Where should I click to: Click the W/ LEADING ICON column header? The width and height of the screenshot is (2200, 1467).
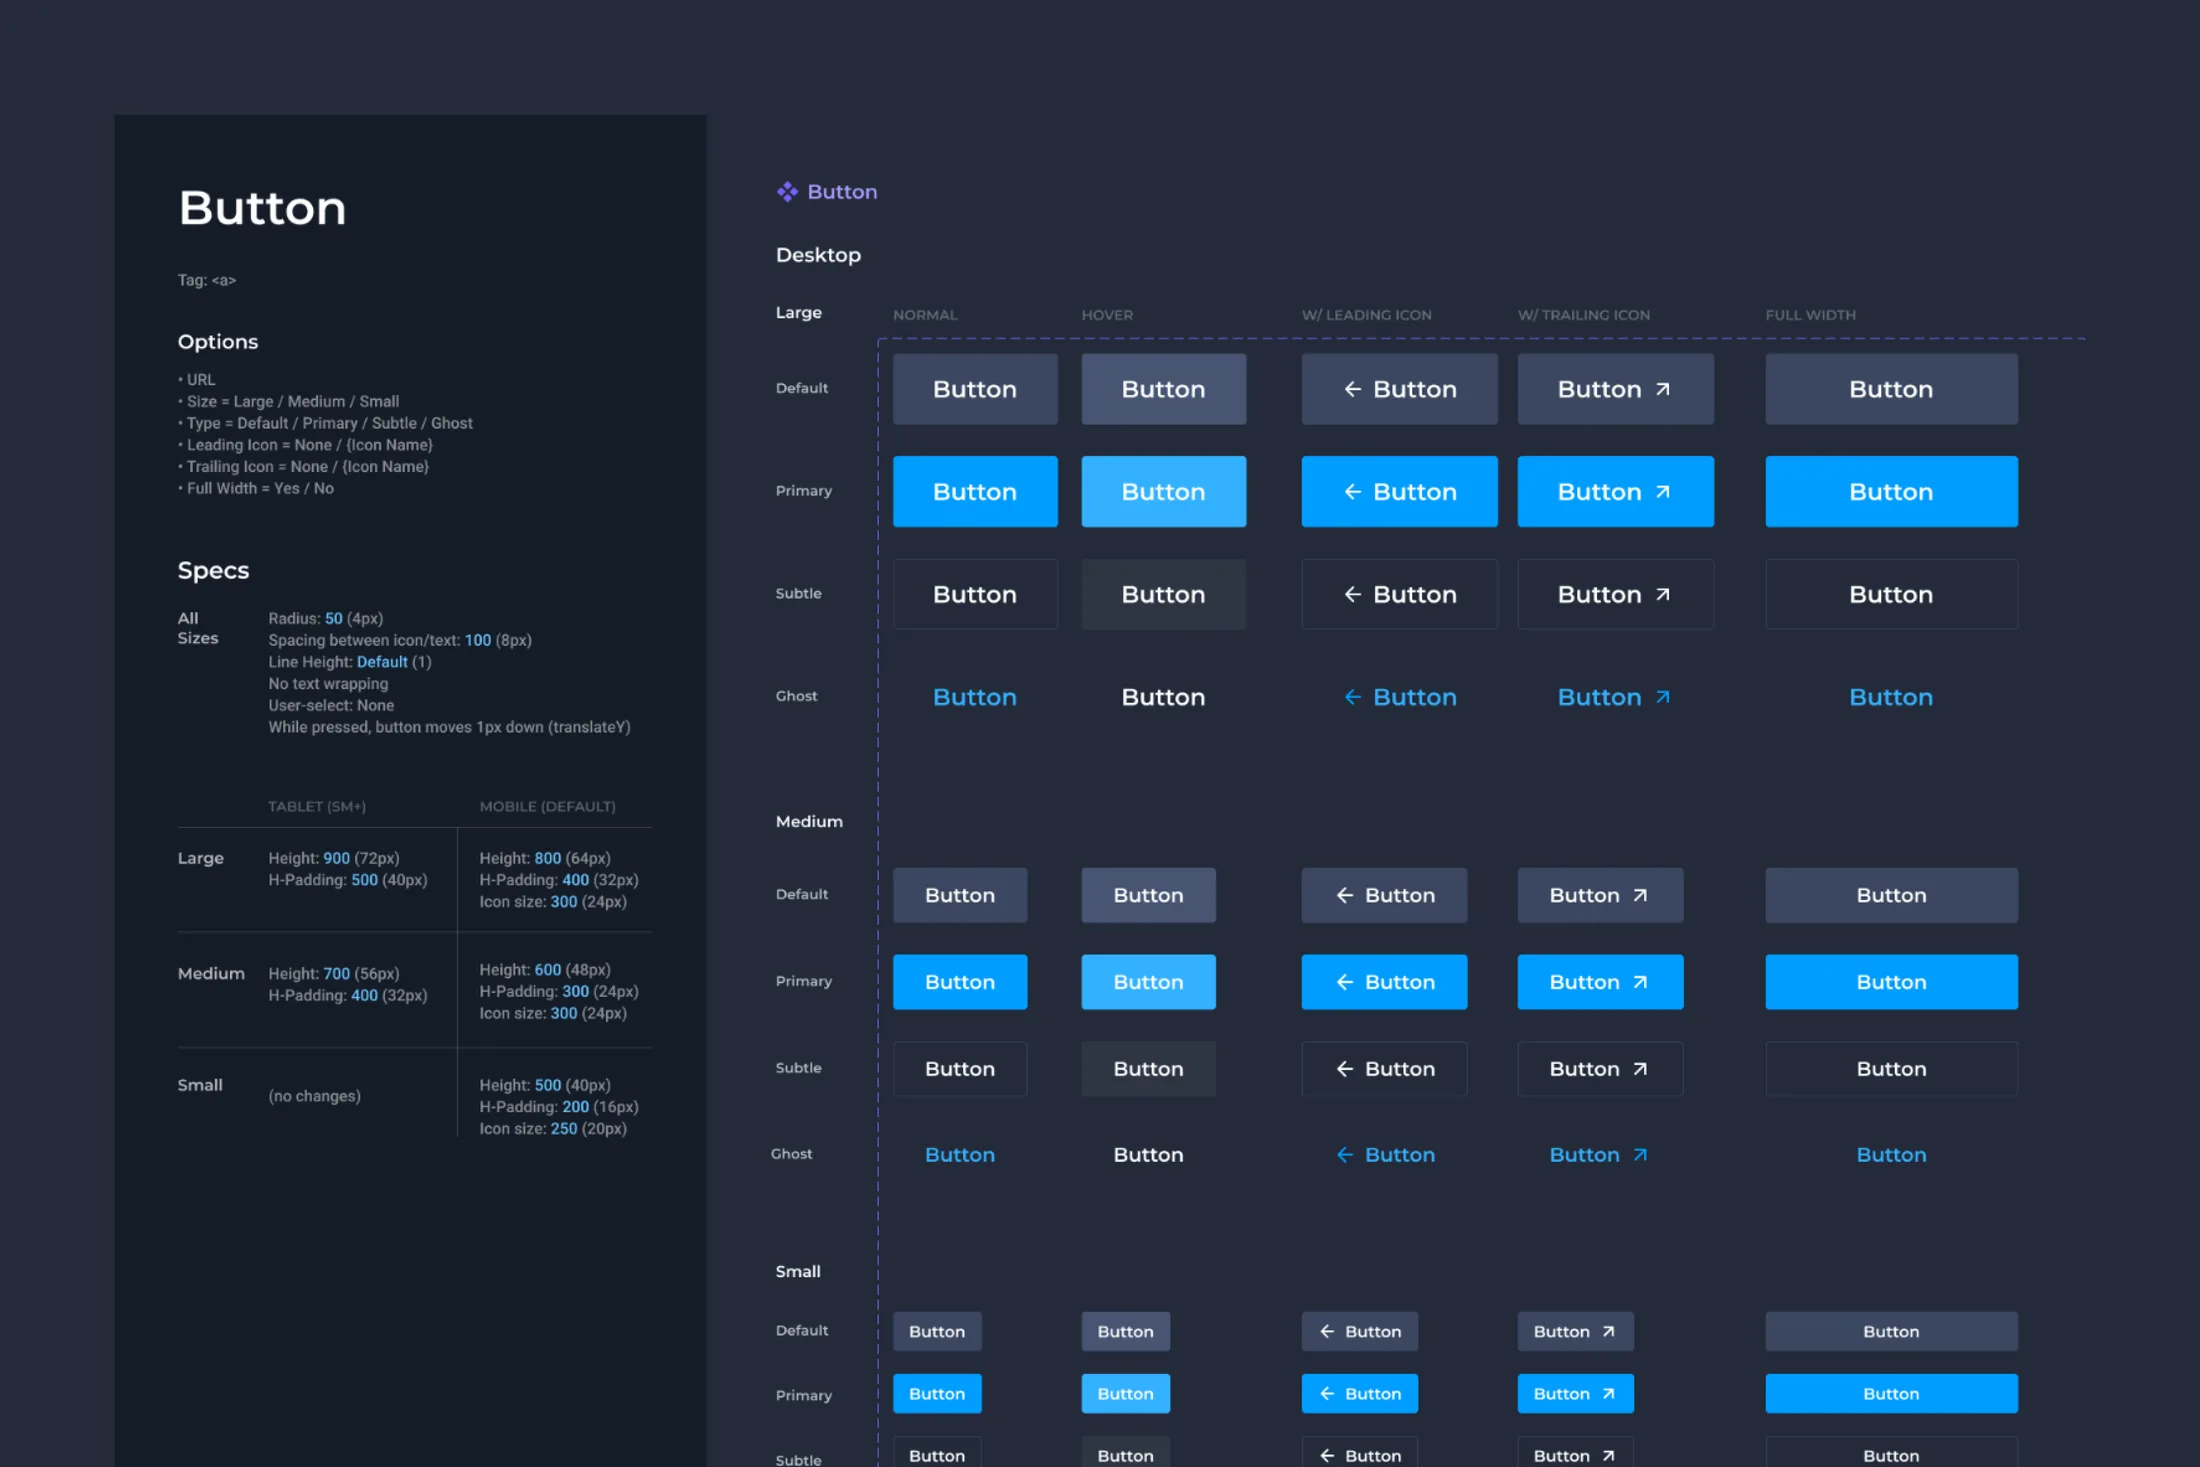(x=1366, y=315)
